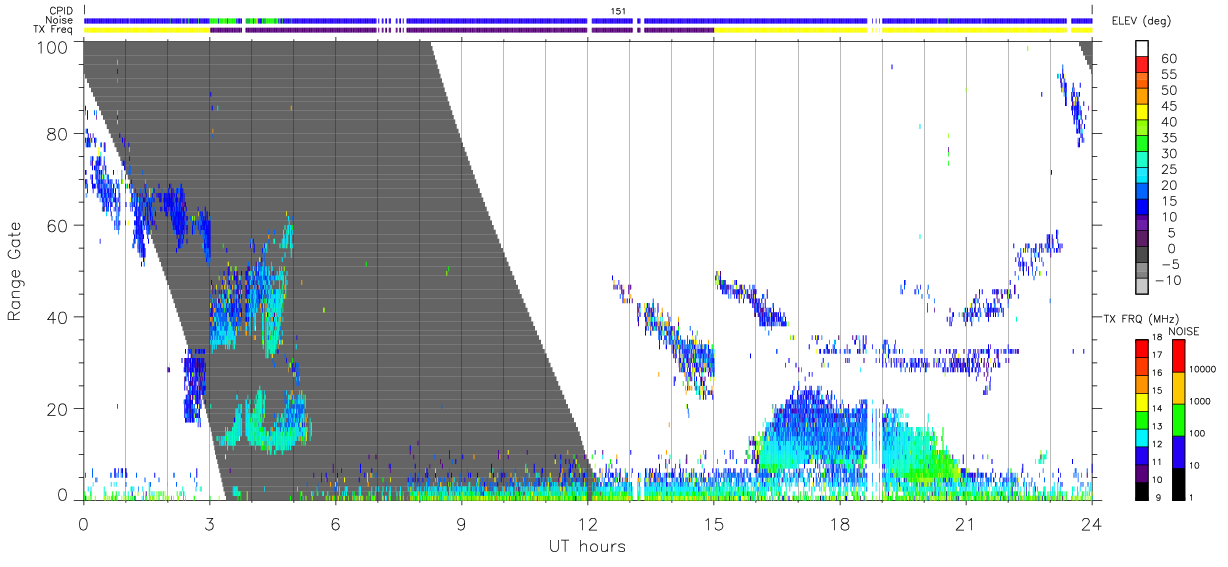Pick the cyan 20-25 degree elevation swatch

coord(1142,176)
